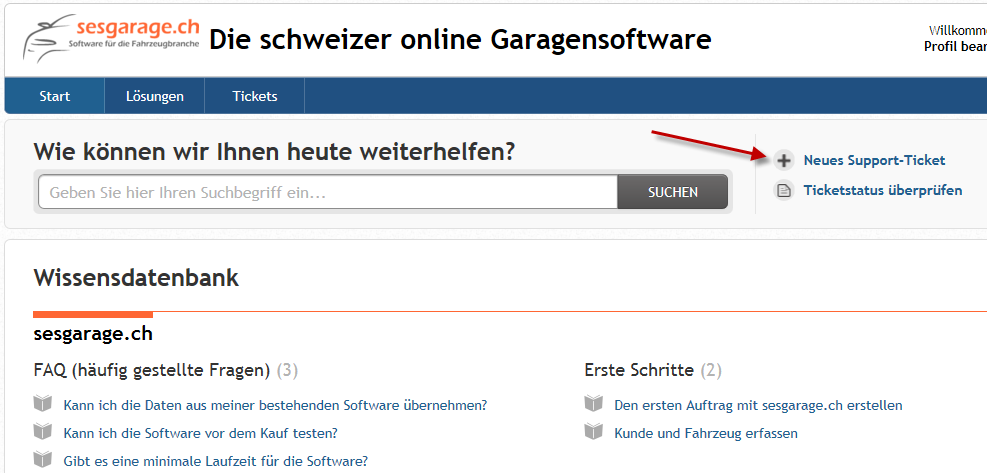Image resolution: width=999 pixels, height=473 pixels.
Task: Open 'Gibt es eine minimale Laufzeit' article
Action: coord(215,460)
